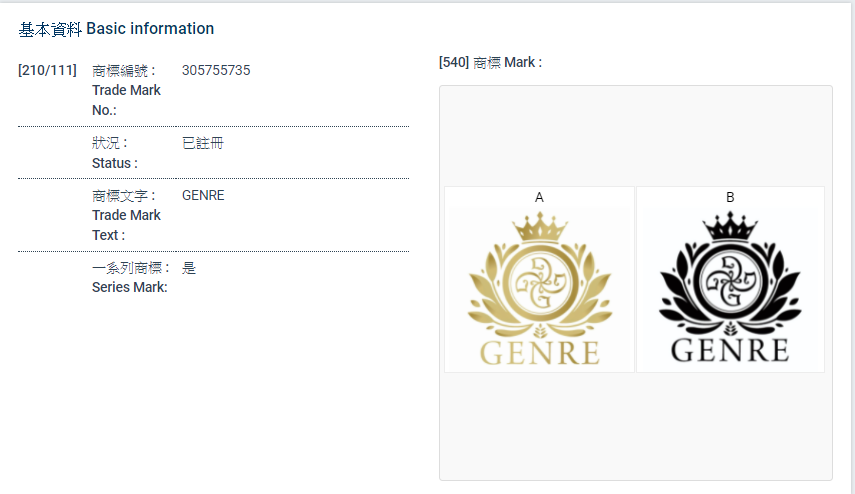855x494 pixels.
Task: Click the Trade Mark No. field label
Action: [x=126, y=90]
